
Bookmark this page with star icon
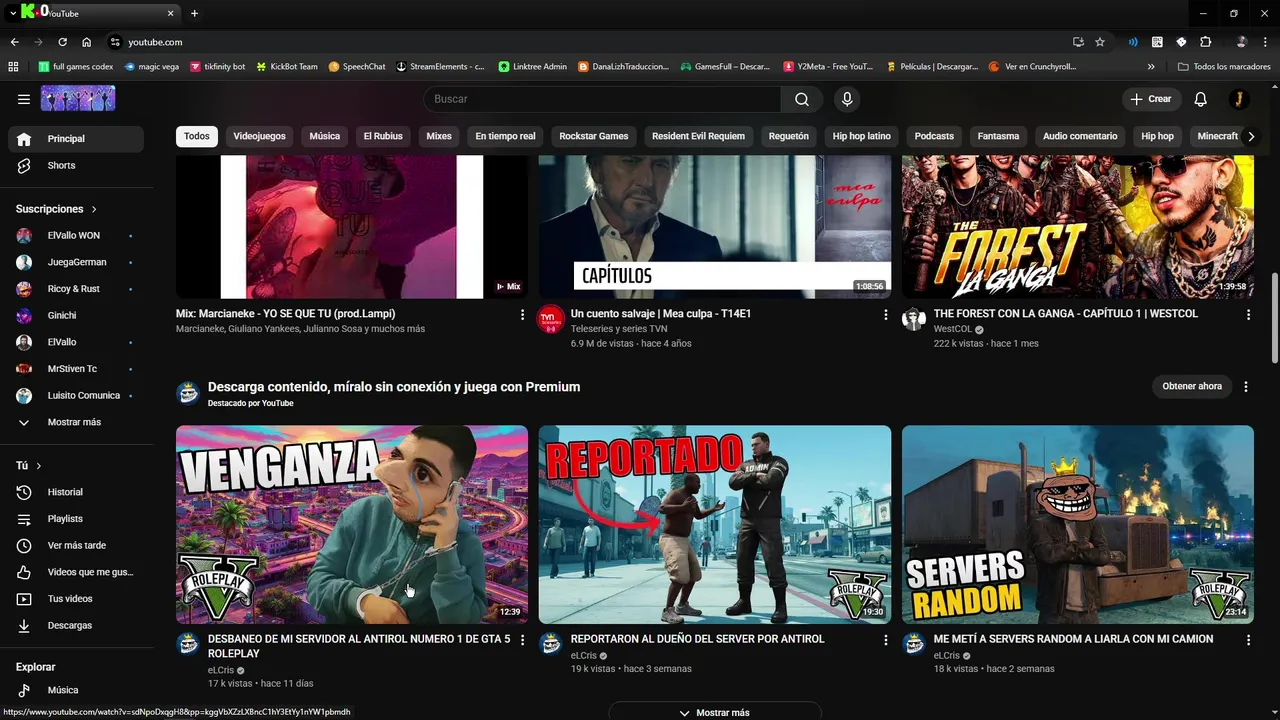click(x=1100, y=42)
